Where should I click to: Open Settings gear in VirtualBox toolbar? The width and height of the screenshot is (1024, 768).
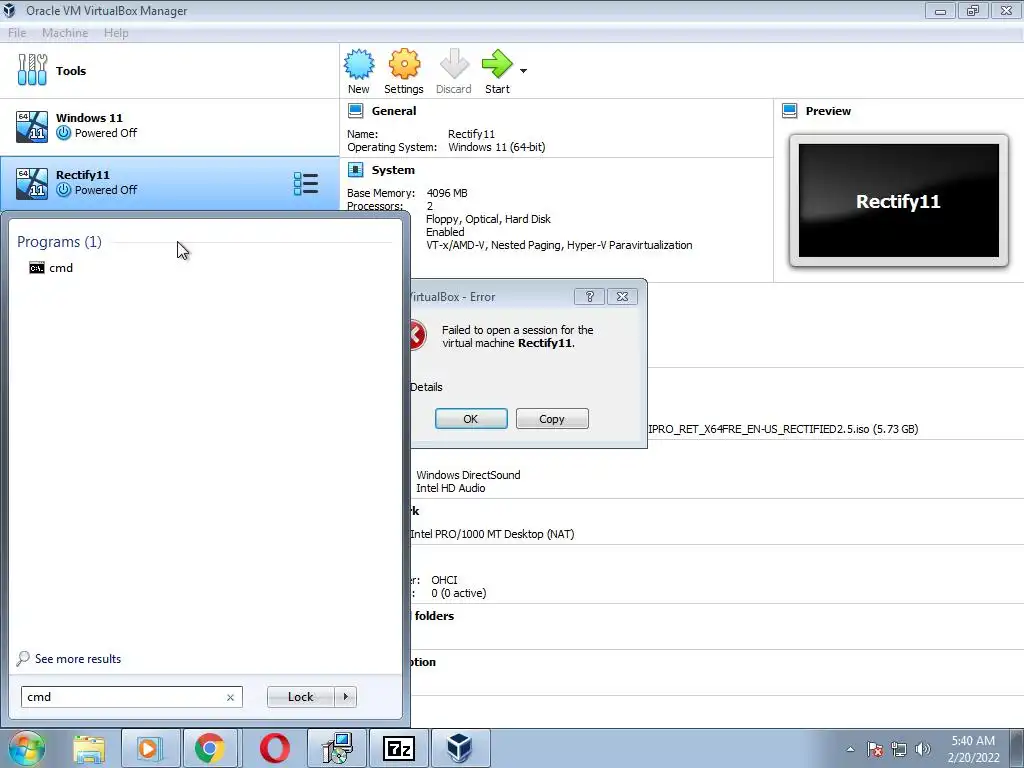pyautogui.click(x=404, y=65)
